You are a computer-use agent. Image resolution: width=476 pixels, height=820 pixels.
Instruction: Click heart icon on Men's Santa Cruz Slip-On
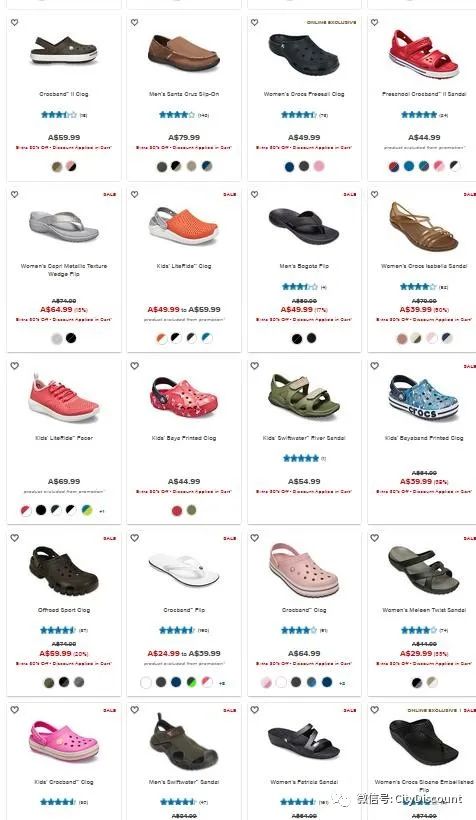[134, 22]
